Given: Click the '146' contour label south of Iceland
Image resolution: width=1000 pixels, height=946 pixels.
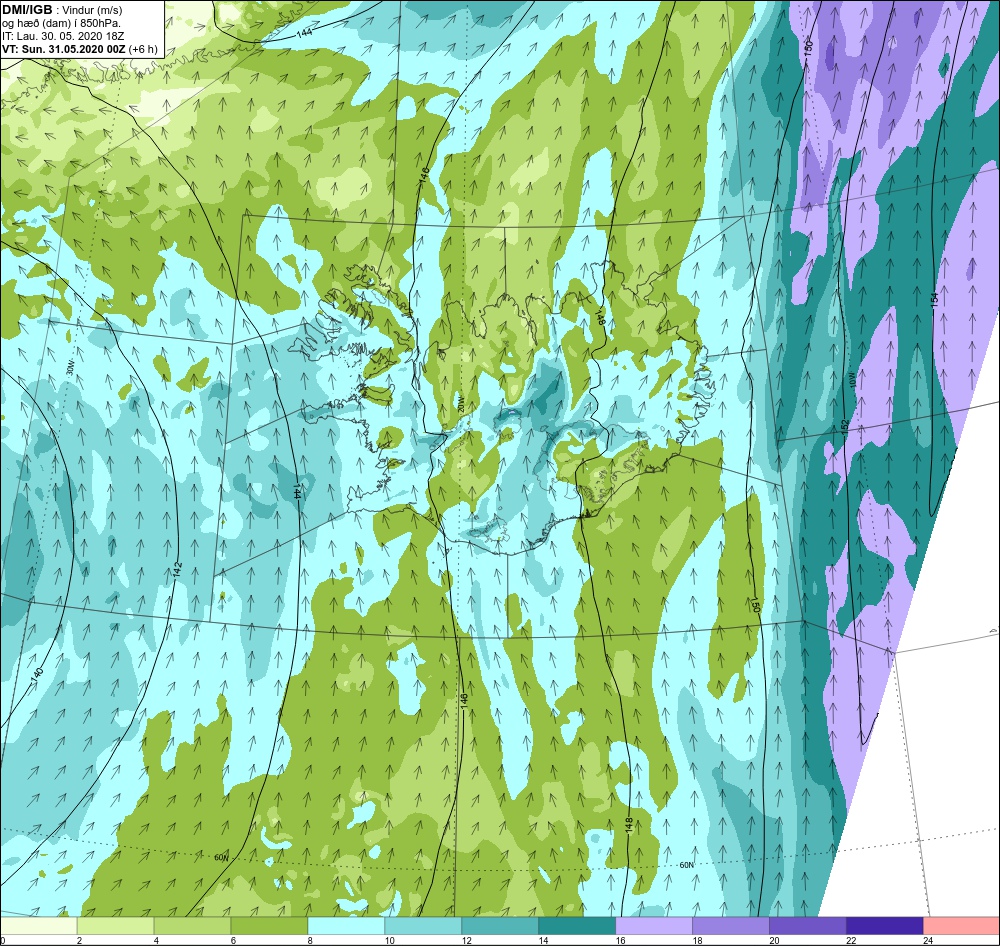Looking at the screenshot, I should point(465,700).
